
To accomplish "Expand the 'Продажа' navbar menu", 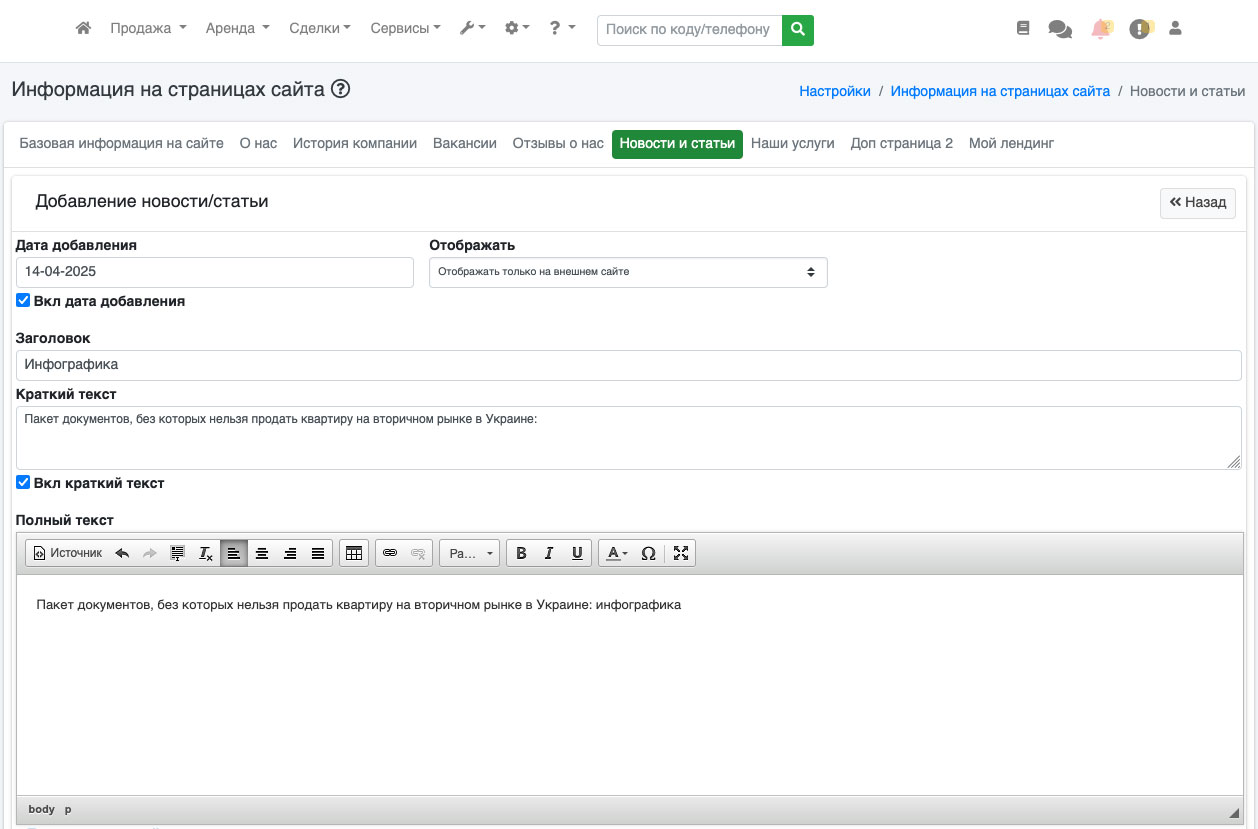I will [148, 29].
